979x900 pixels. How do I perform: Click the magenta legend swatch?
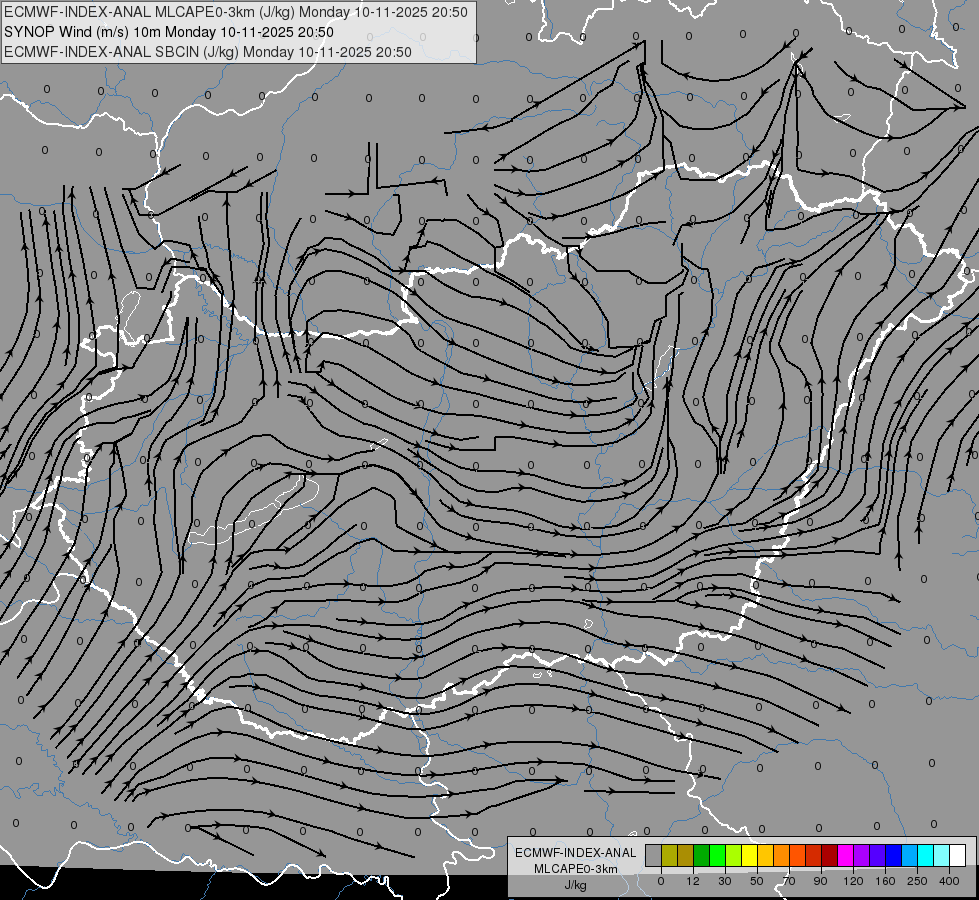845,855
